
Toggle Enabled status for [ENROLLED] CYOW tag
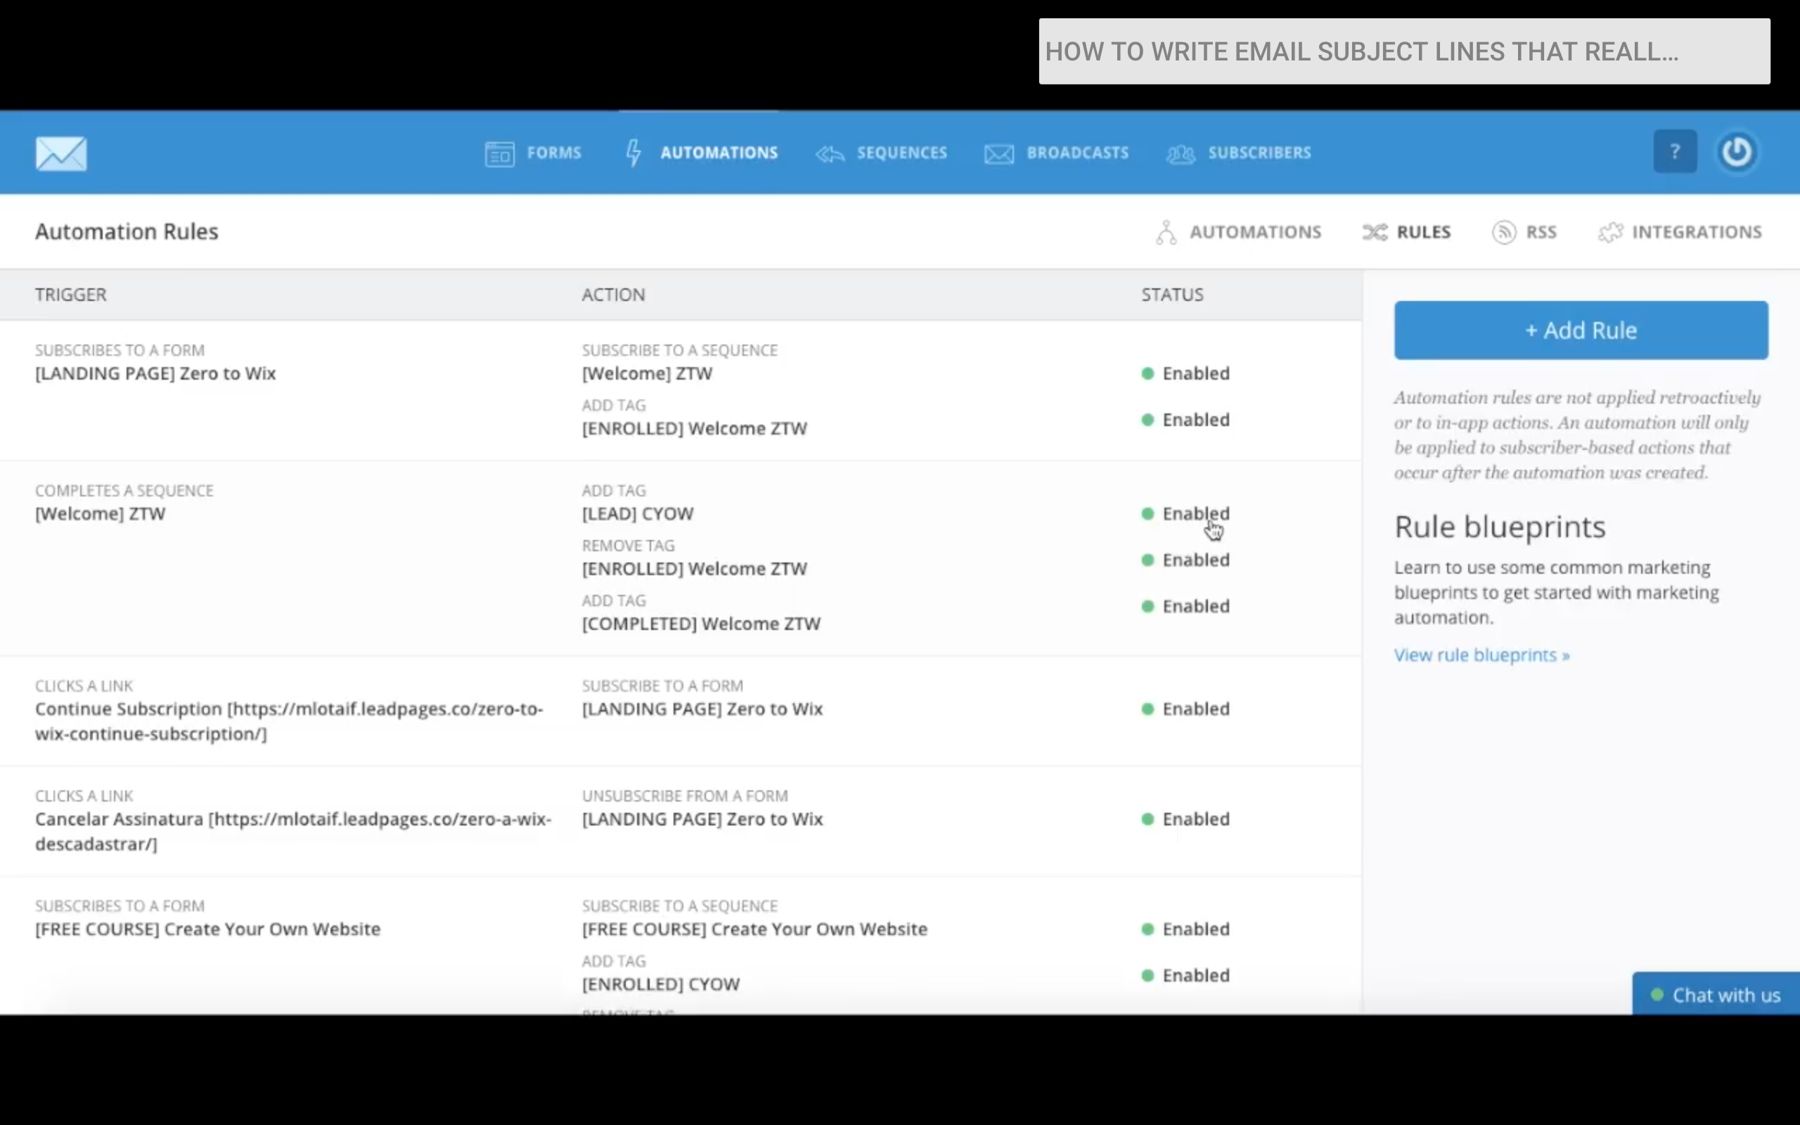1186,975
